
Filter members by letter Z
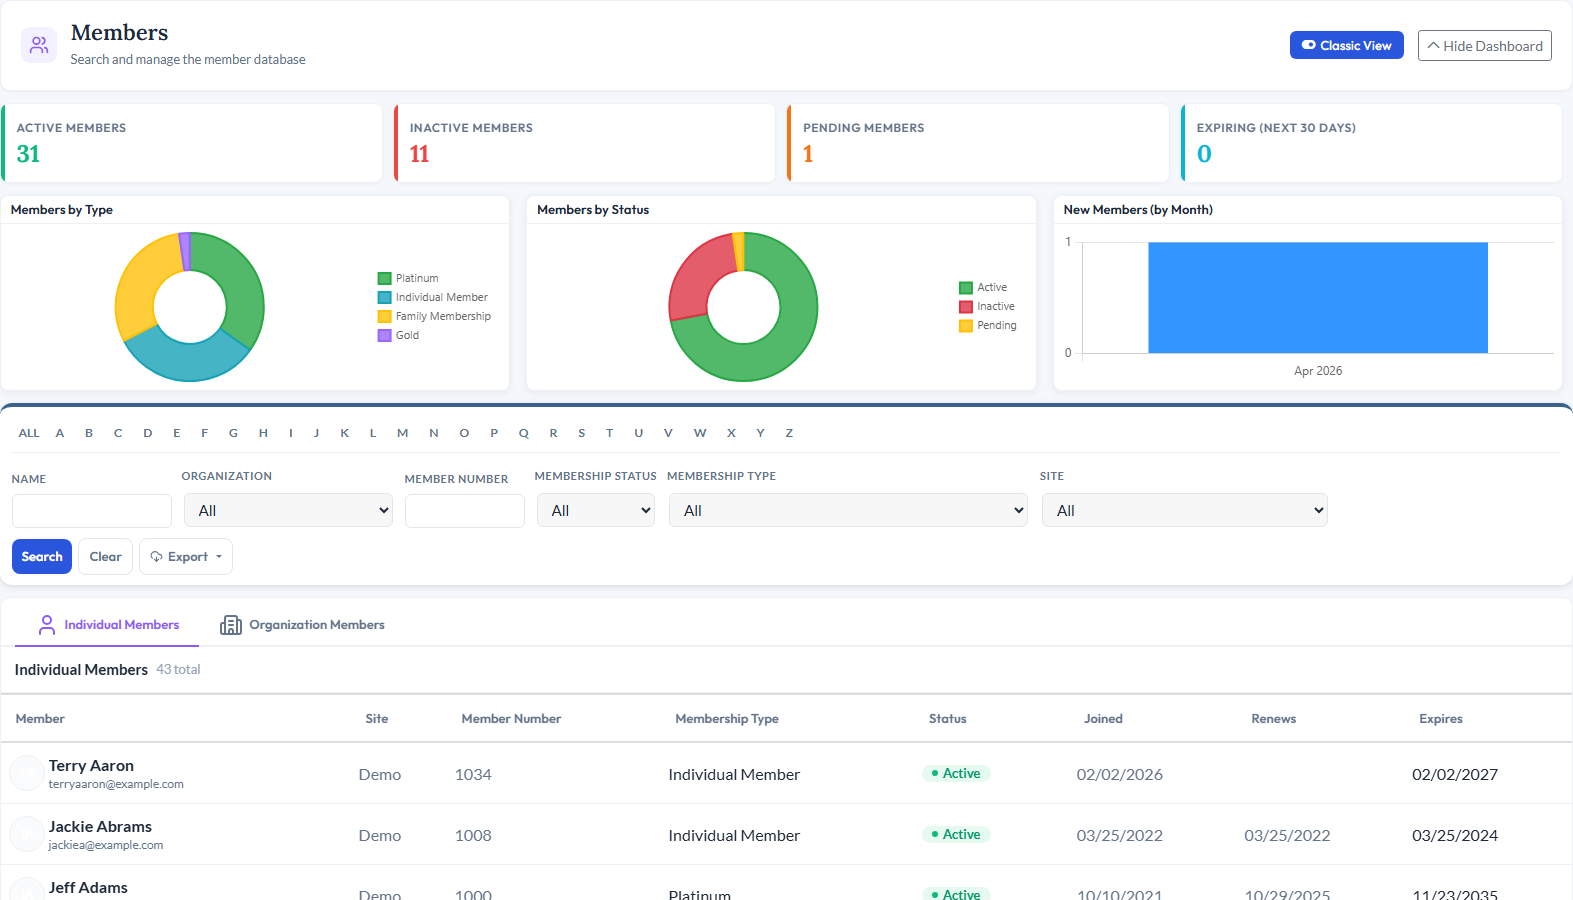789,433
